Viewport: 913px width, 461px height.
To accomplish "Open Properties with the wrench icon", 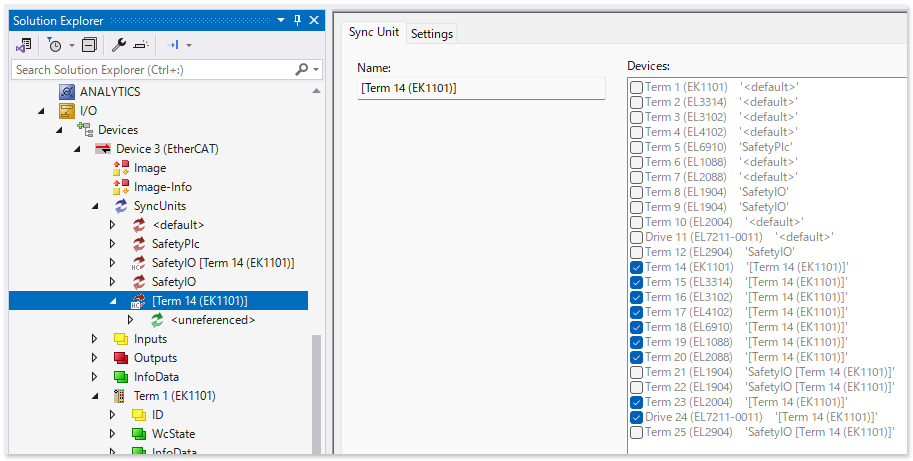I will (x=118, y=45).
